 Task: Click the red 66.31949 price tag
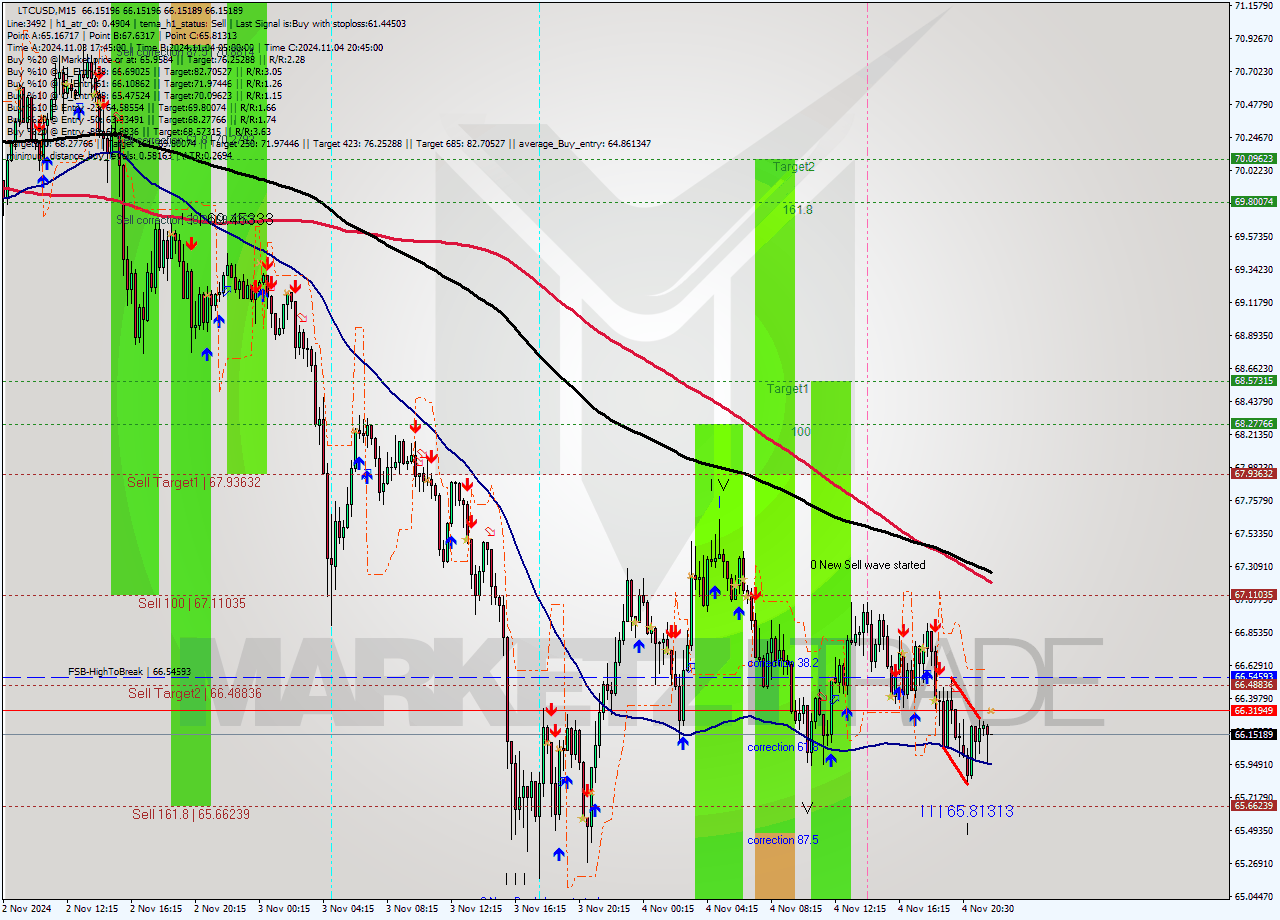tap(1254, 710)
